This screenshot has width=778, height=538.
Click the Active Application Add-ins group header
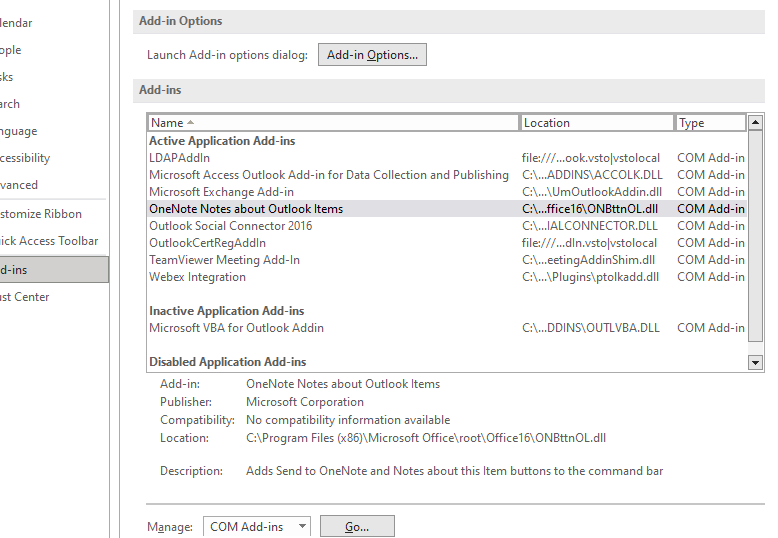click(x=222, y=141)
